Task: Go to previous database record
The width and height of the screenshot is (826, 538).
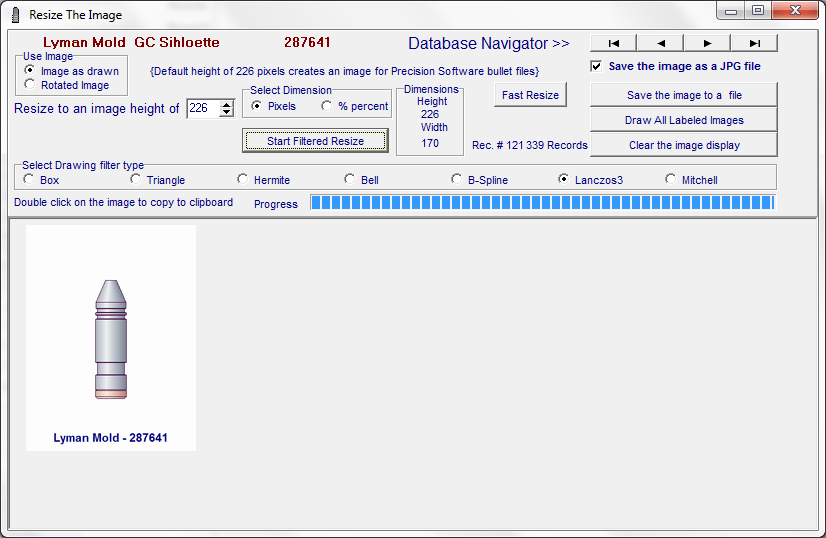Action: click(x=661, y=43)
